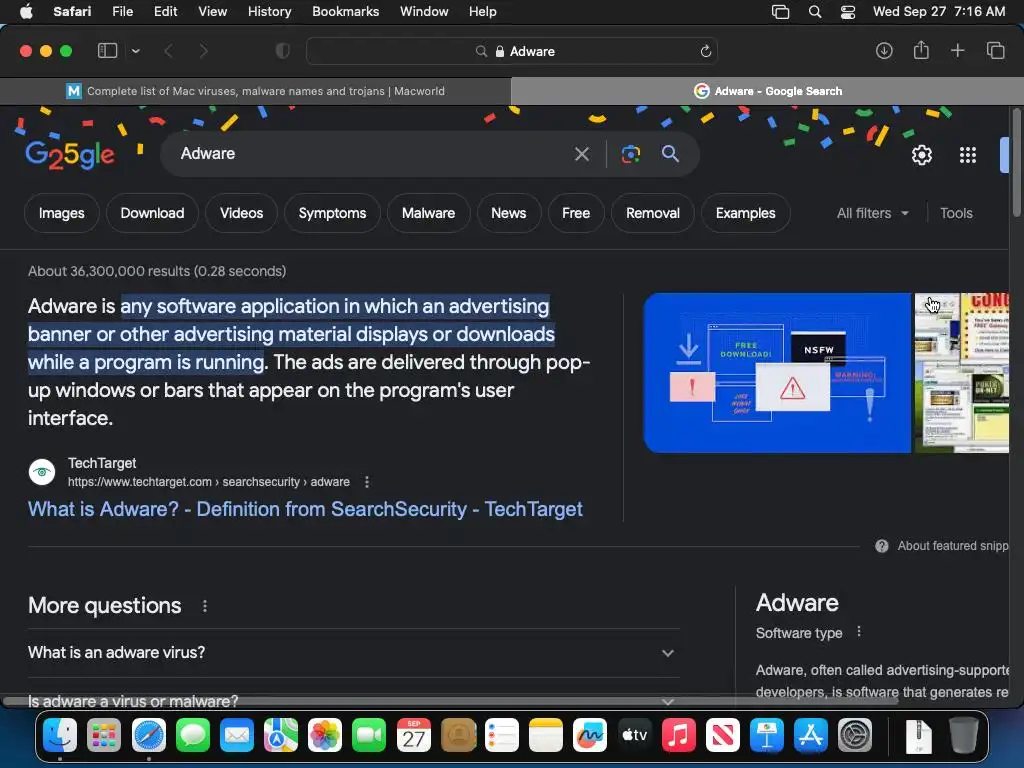Screen dimensions: 1024x768
Task: Filter results by Download chip
Action: [152, 213]
